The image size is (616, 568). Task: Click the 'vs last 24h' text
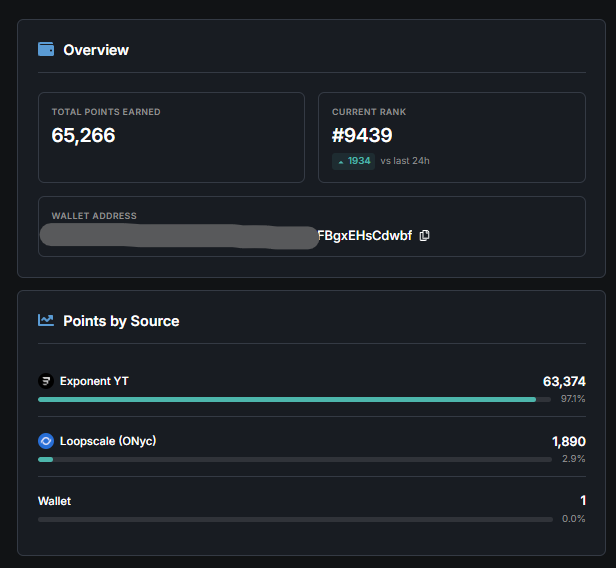tap(405, 161)
